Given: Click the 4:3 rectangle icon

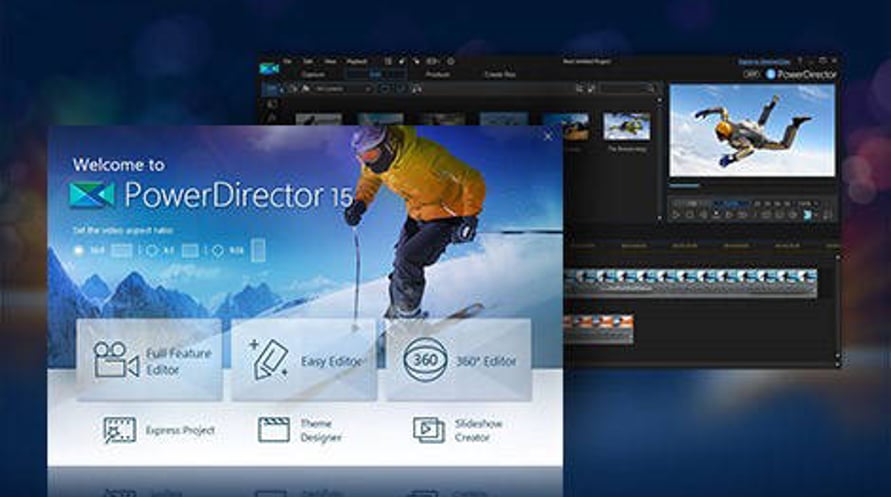Looking at the screenshot, I should pos(190,250).
